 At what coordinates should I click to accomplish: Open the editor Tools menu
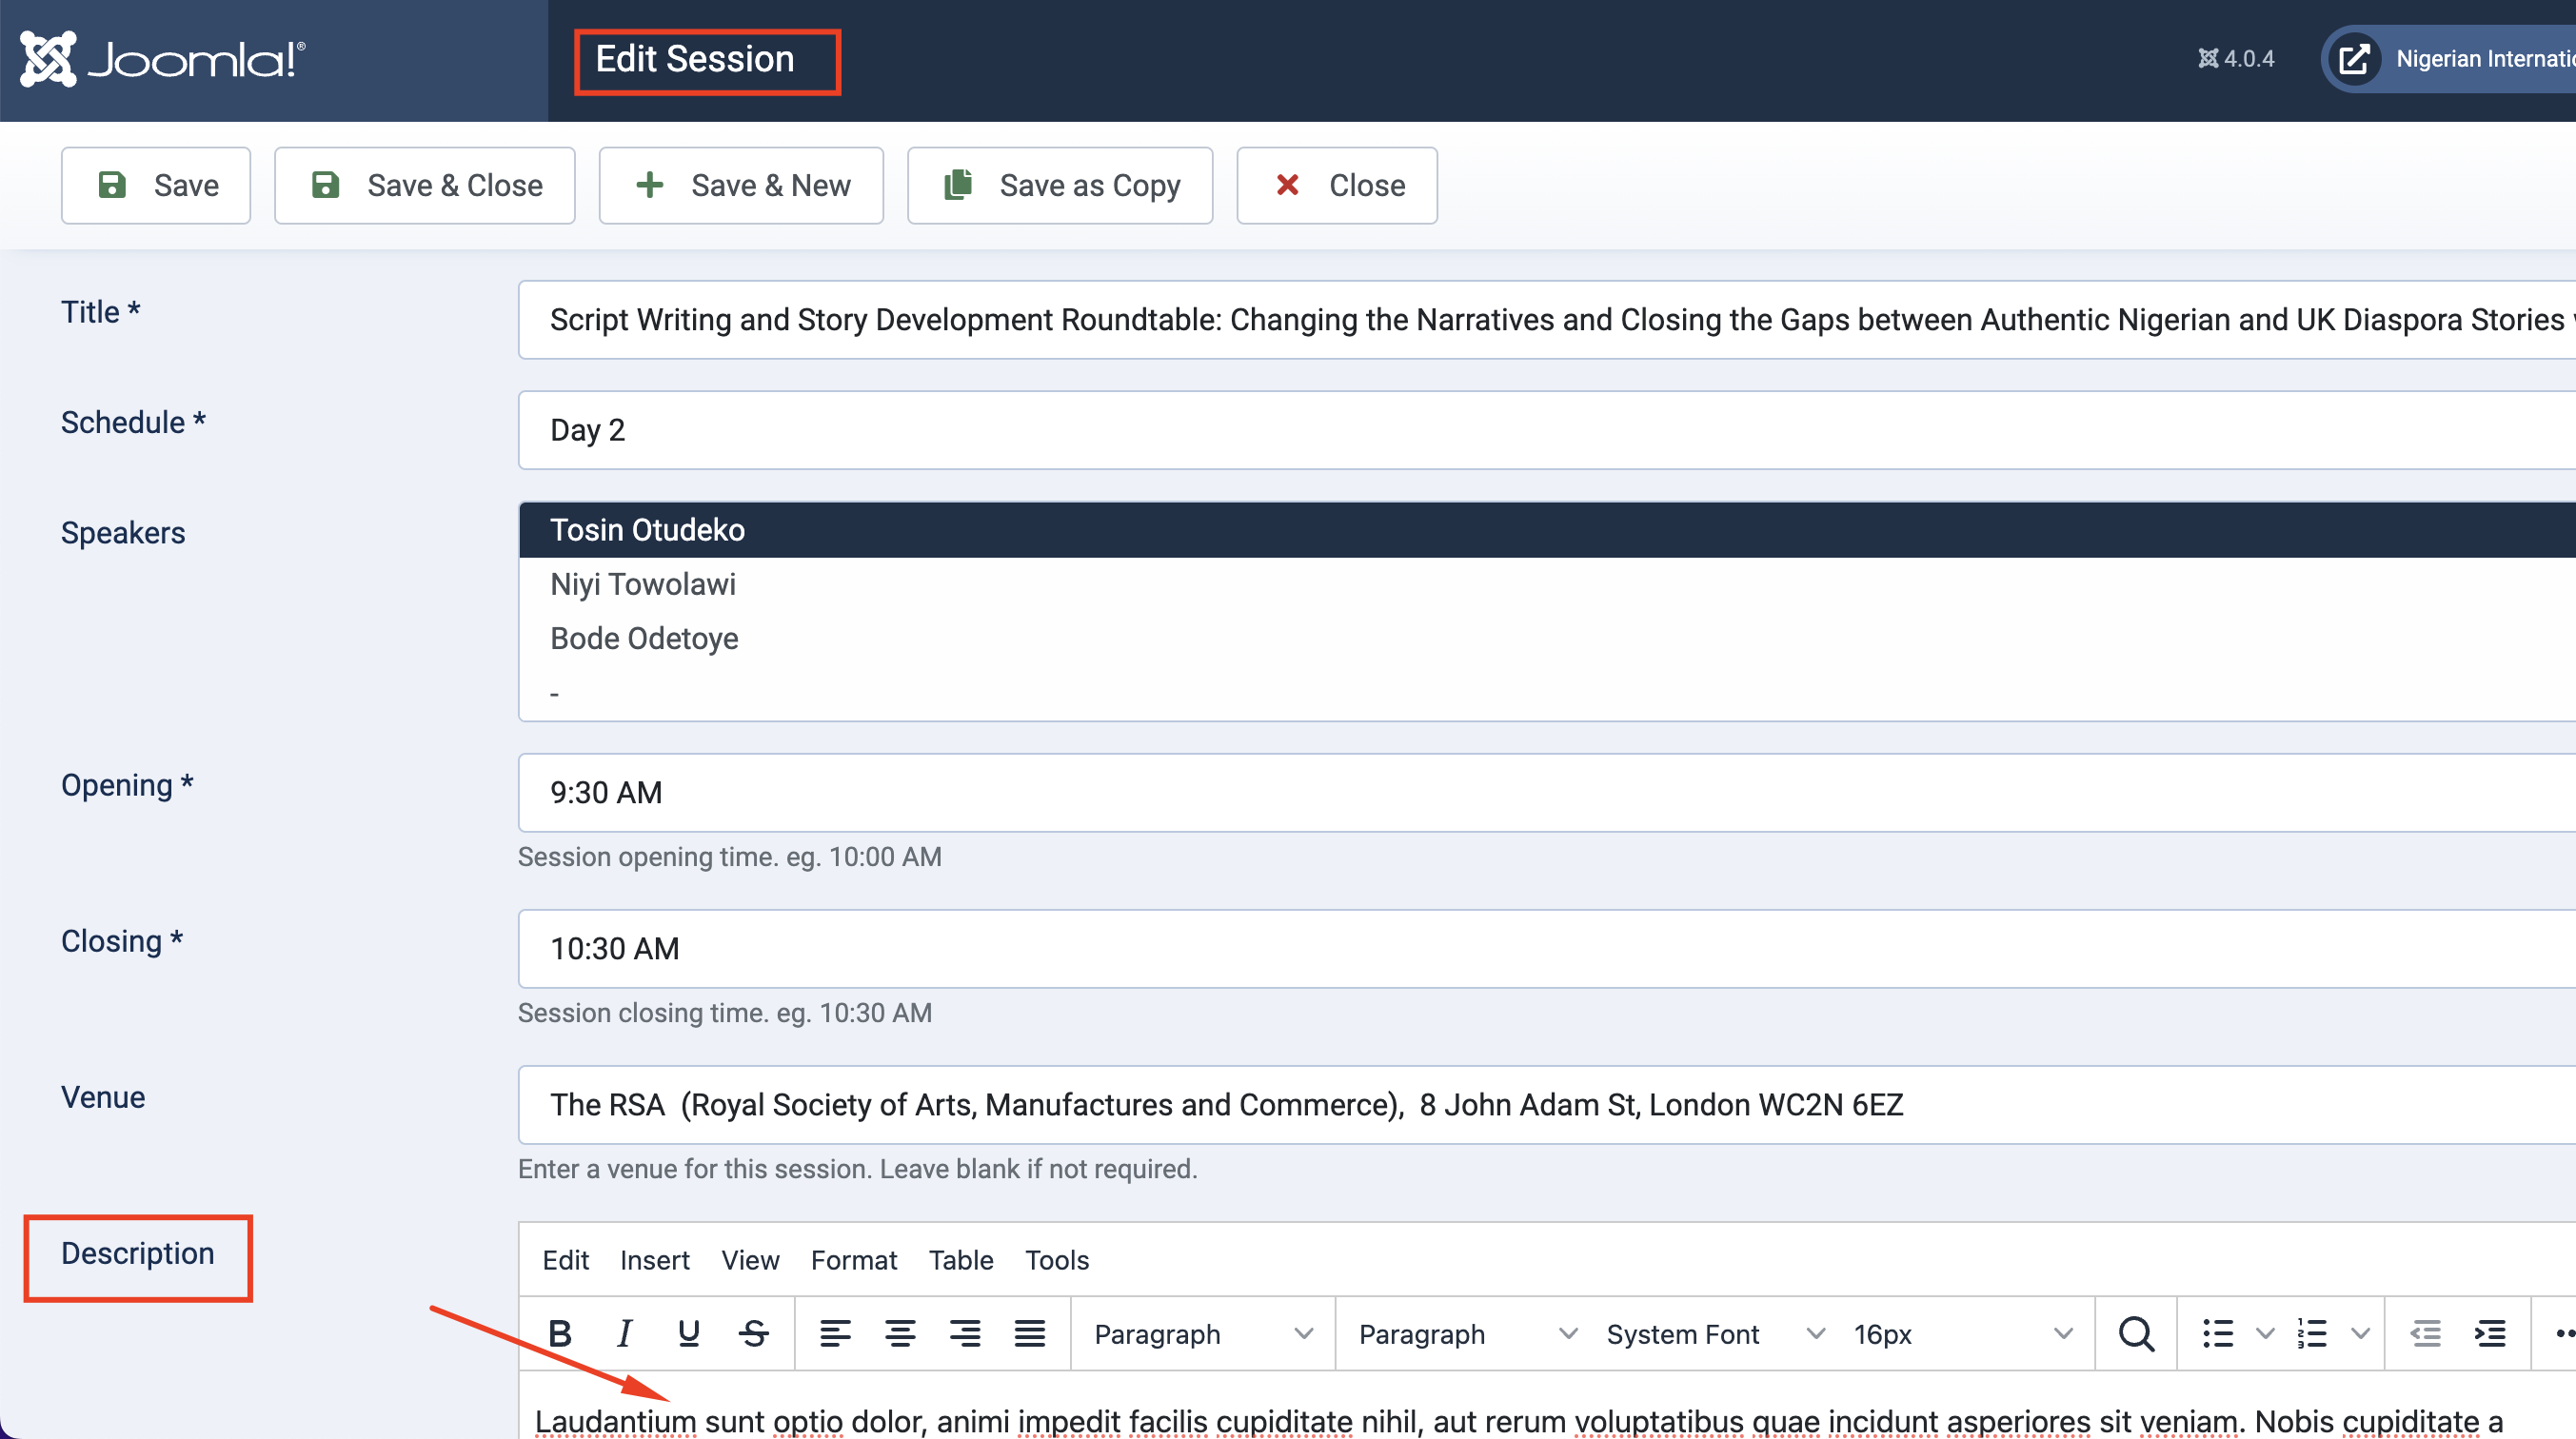point(1057,1260)
